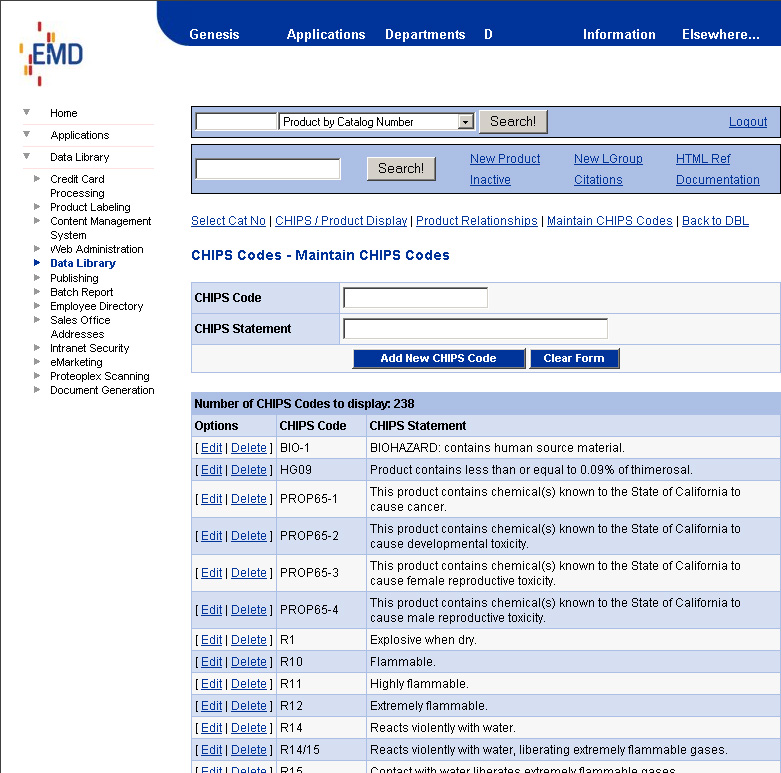
Task: Collapse the Home arrow in sidebar
Action: pyautogui.click(x=27, y=112)
